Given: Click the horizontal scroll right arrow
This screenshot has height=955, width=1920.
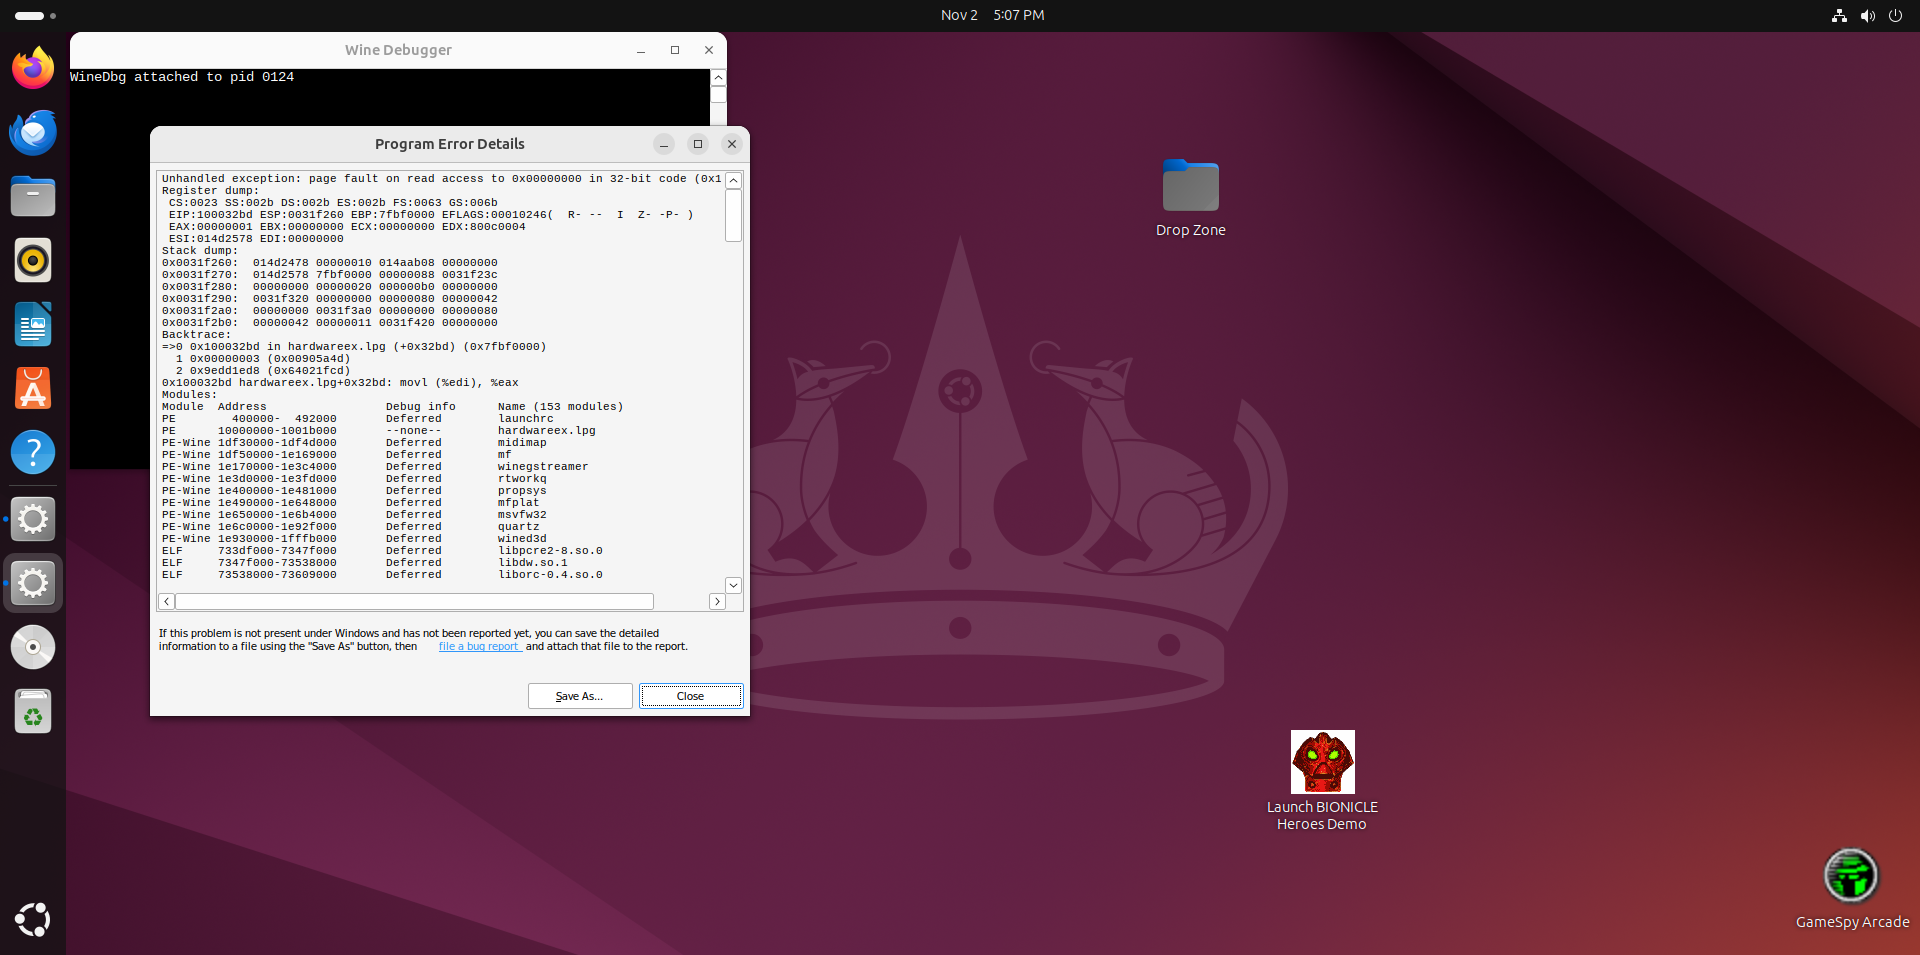Looking at the screenshot, I should (717, 601).
